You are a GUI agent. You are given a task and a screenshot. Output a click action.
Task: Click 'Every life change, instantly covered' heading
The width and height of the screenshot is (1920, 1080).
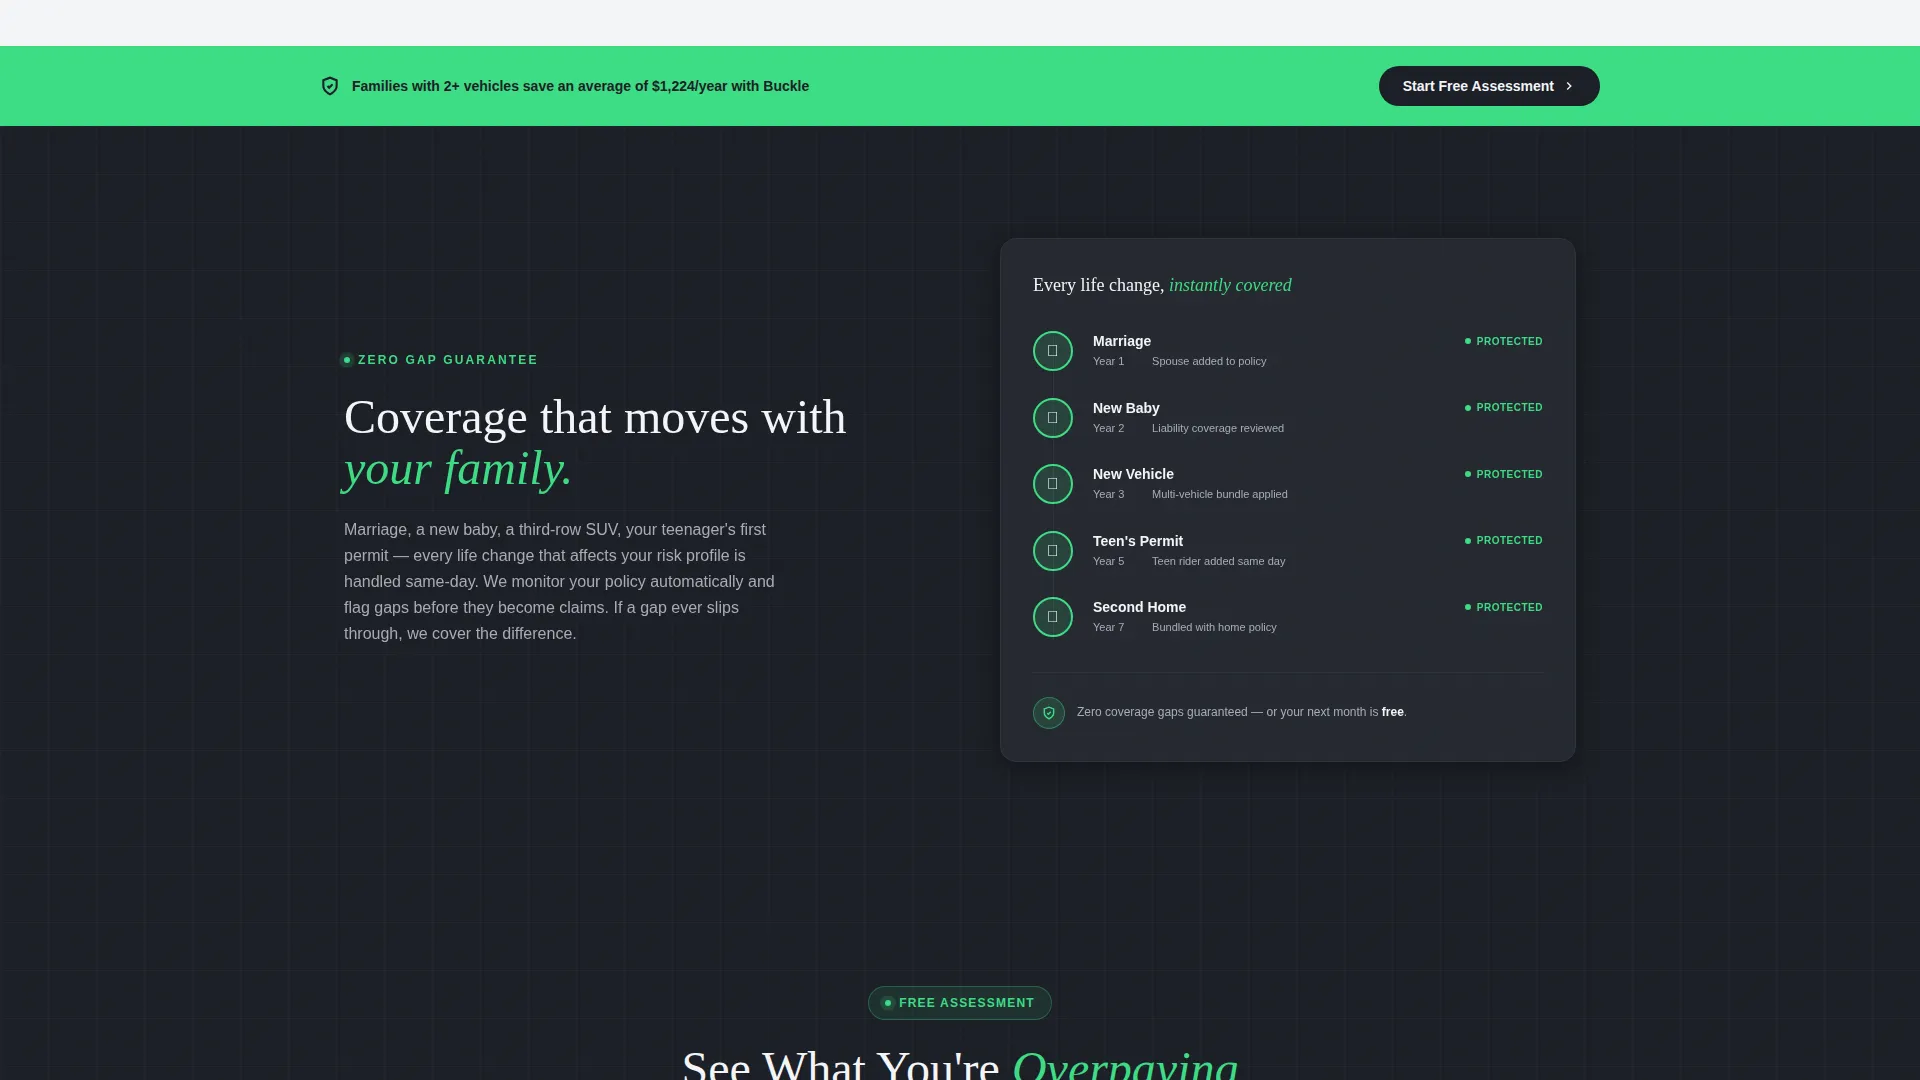pyautogui.click(x=1162, y=285)
